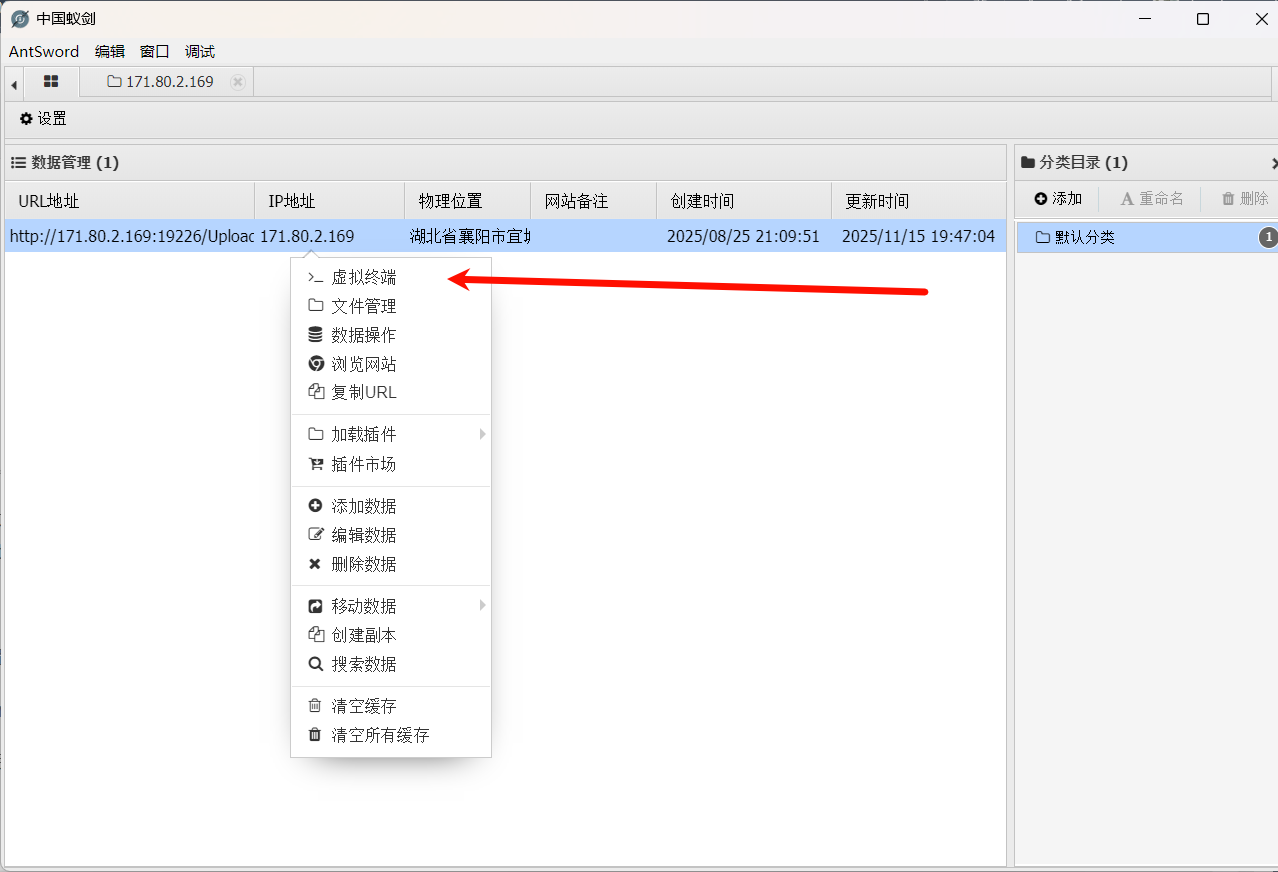
Task: Open 插件市场 menu entry
Action: (x=391, y=464)
